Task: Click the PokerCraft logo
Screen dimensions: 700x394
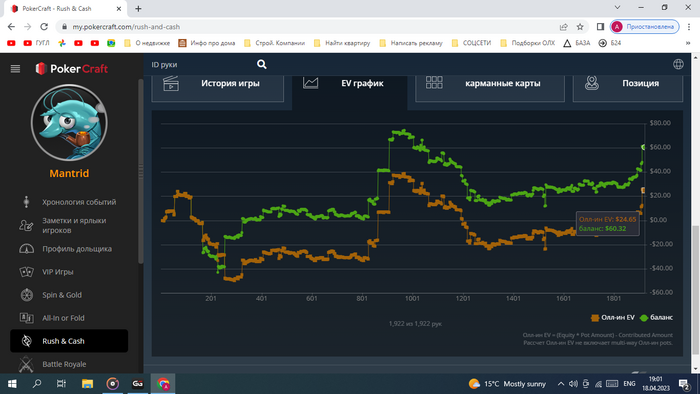Action: coord(72,69)
